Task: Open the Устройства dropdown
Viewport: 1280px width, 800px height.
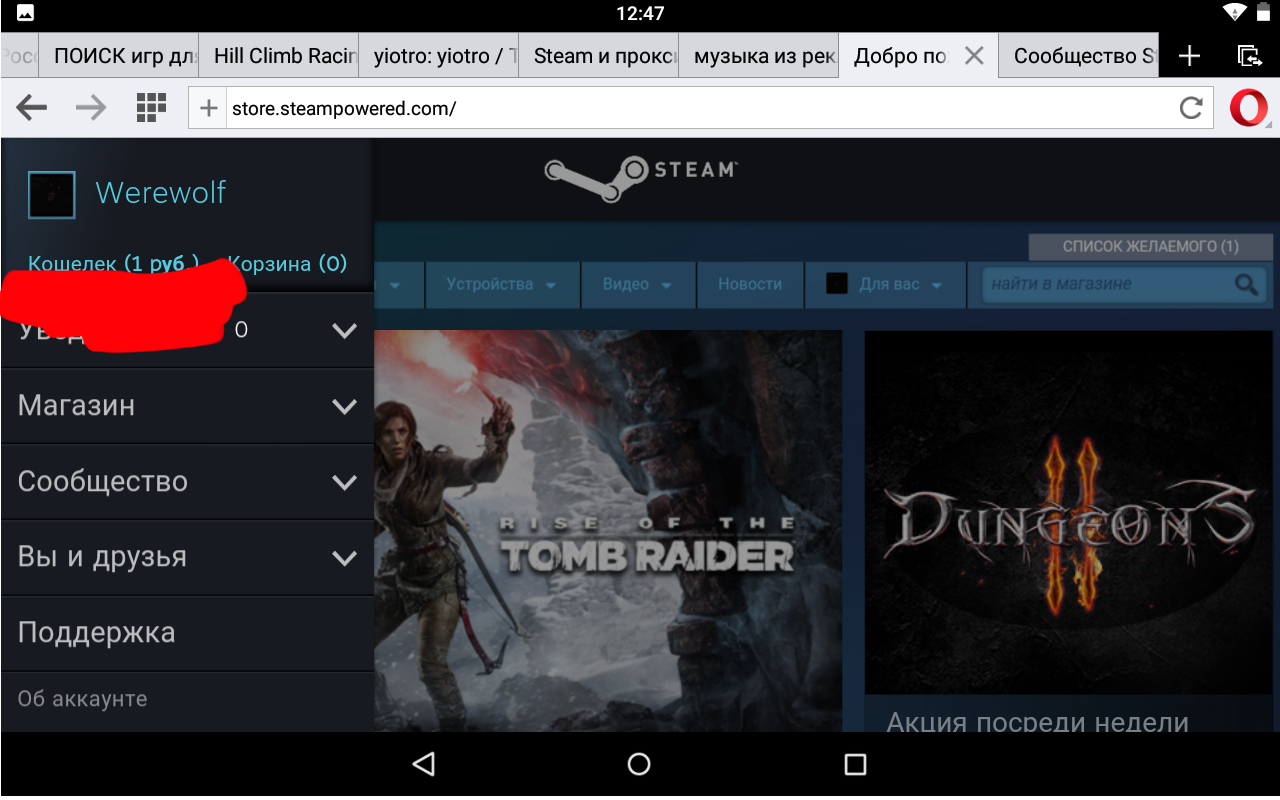Action: pyautogui.click(x=502, y=285)
